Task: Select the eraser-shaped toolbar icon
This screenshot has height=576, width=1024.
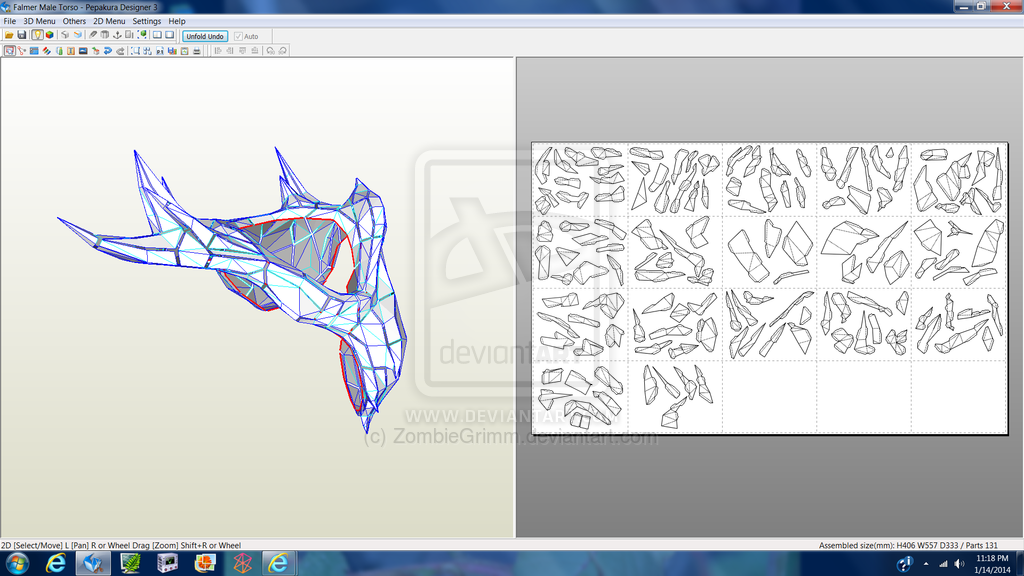Action: (93, 35)
